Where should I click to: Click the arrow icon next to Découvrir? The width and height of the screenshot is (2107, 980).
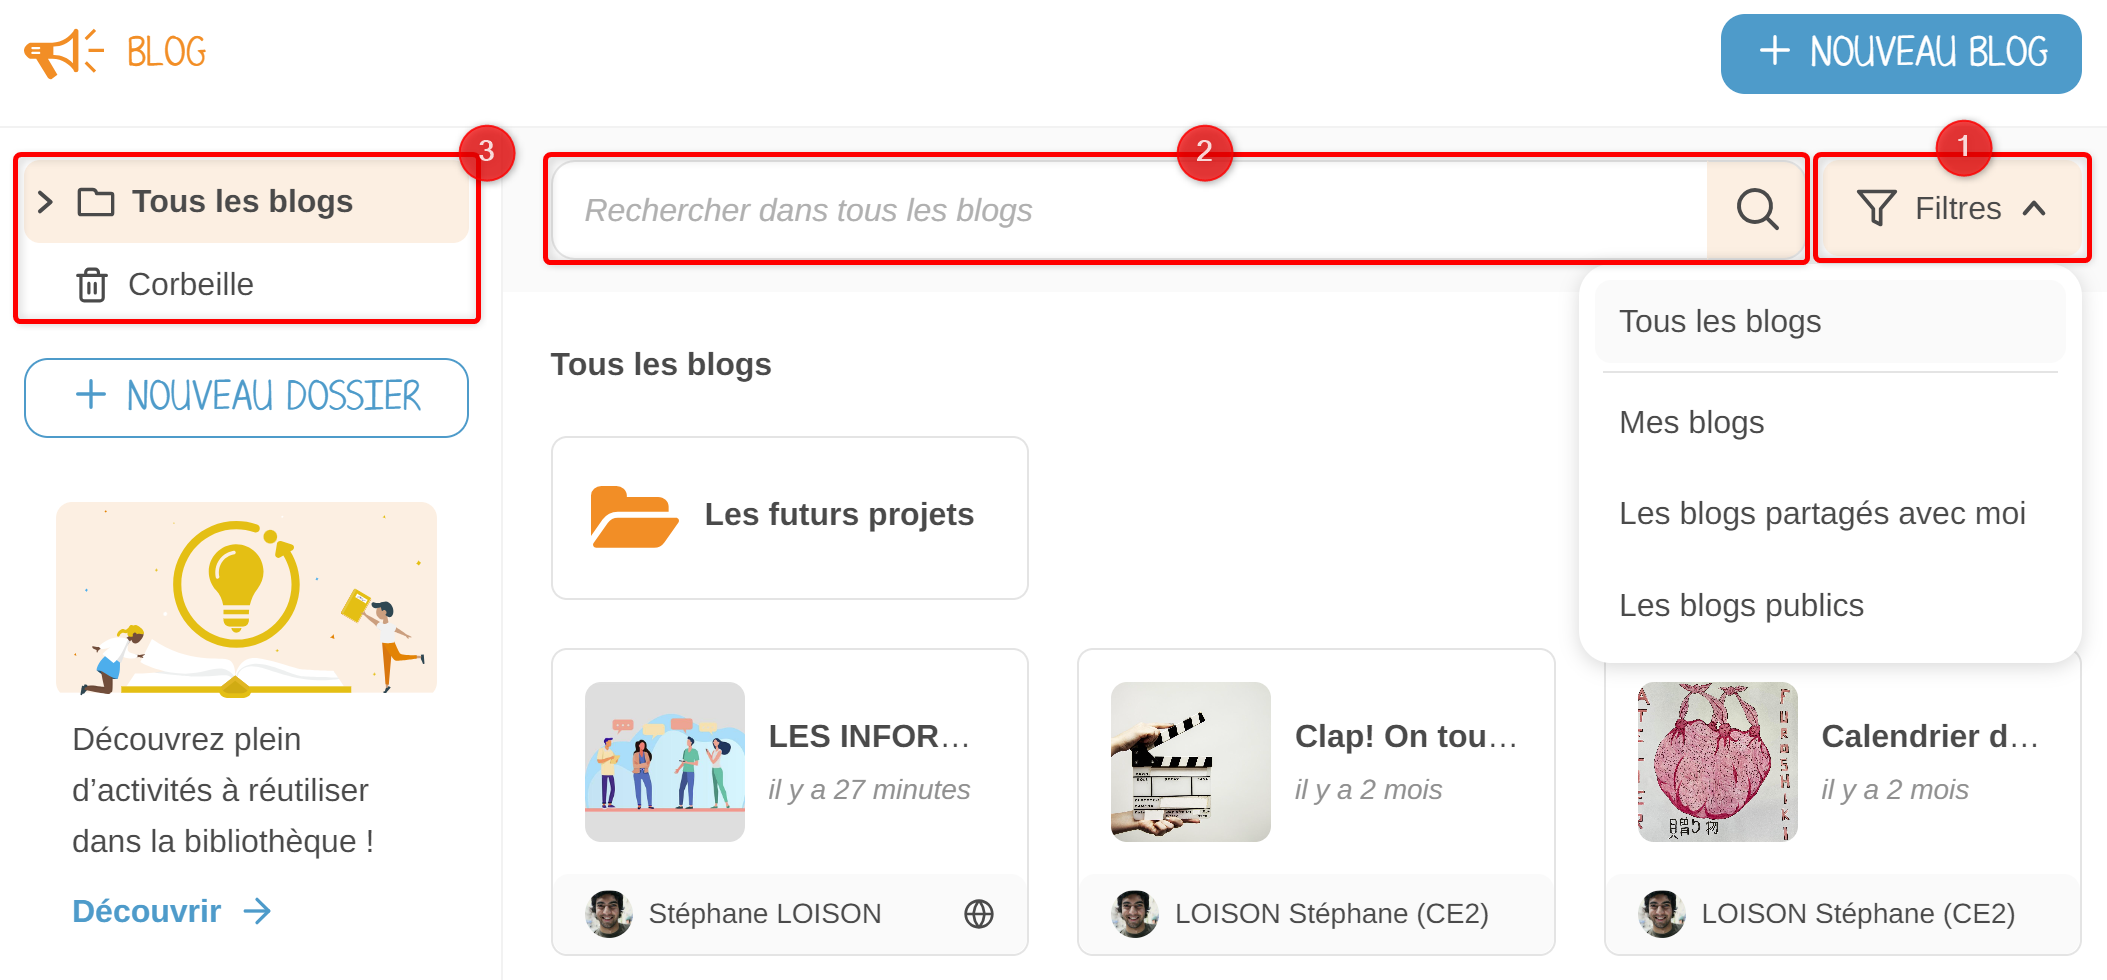click(258, 911)
